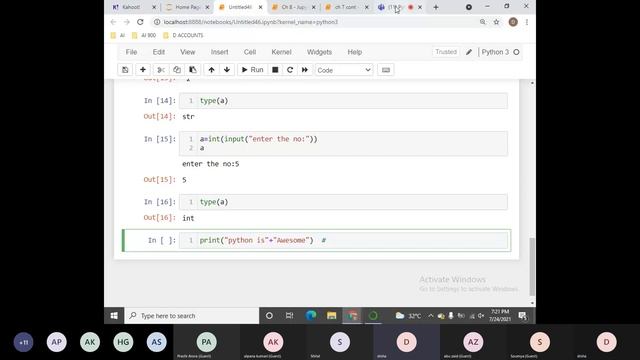
Task: Click the Trusted notebook indicator
Action: coord(446,52)
